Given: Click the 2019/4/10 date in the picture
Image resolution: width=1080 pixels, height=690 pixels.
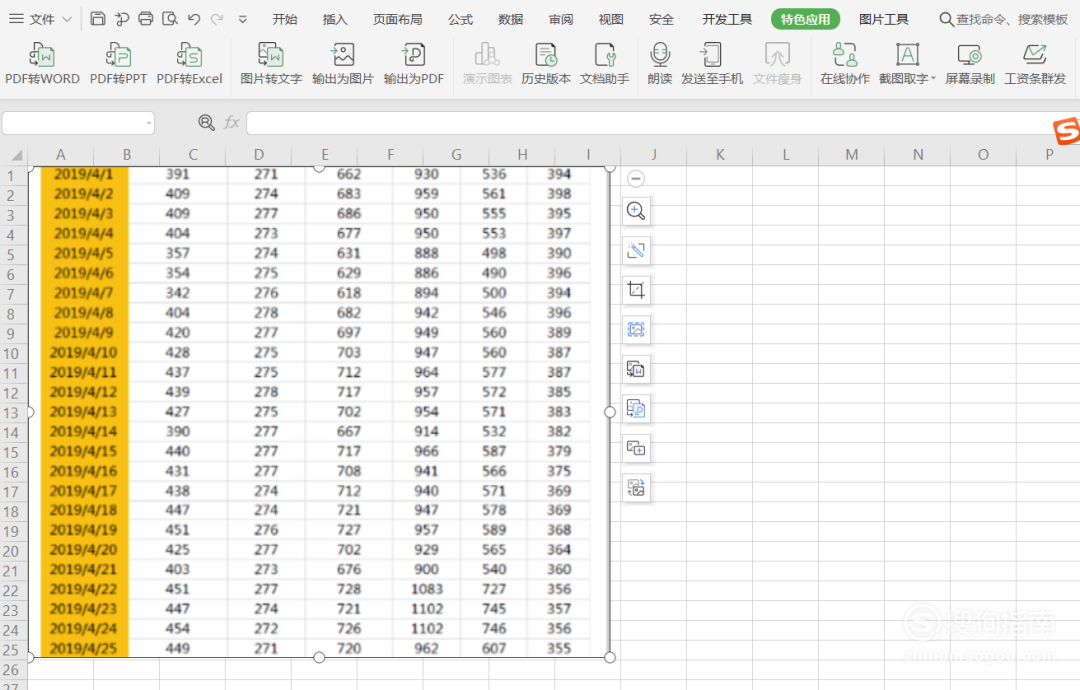Looking at the screenshot, I should tap(83, 353).
